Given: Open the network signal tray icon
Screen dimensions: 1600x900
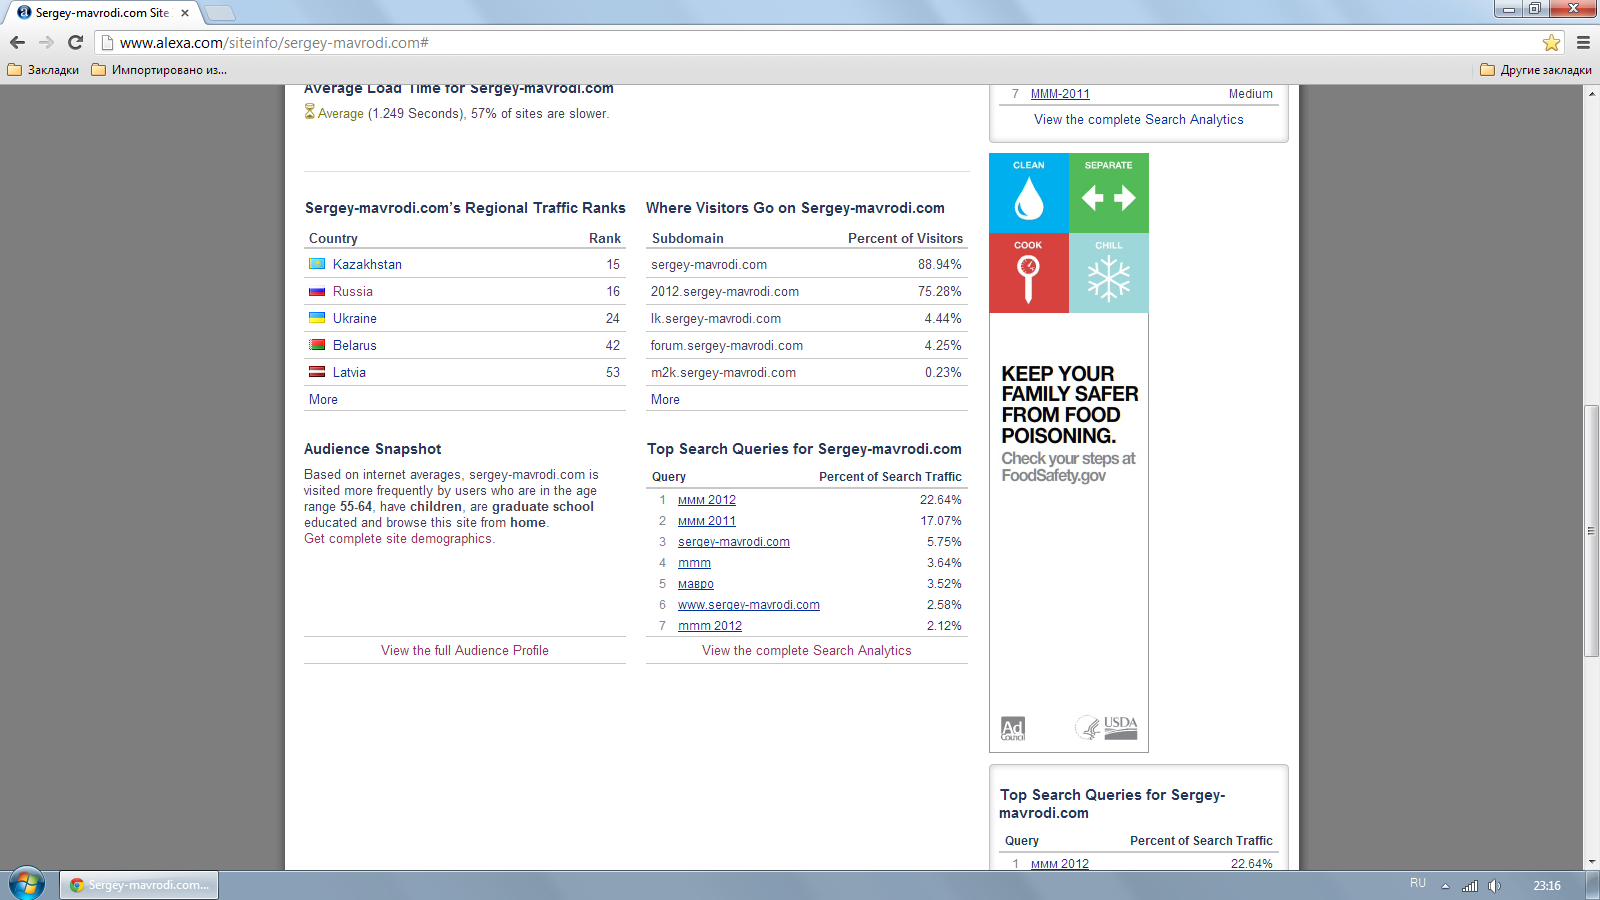Looking at the screenshot, I should click(x=1469, y=886).
